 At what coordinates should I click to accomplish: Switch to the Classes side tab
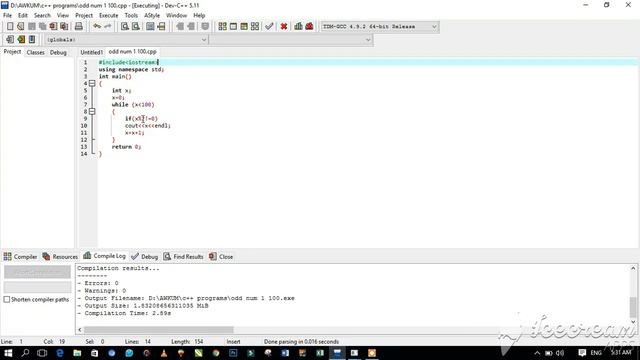click(36, 52)
